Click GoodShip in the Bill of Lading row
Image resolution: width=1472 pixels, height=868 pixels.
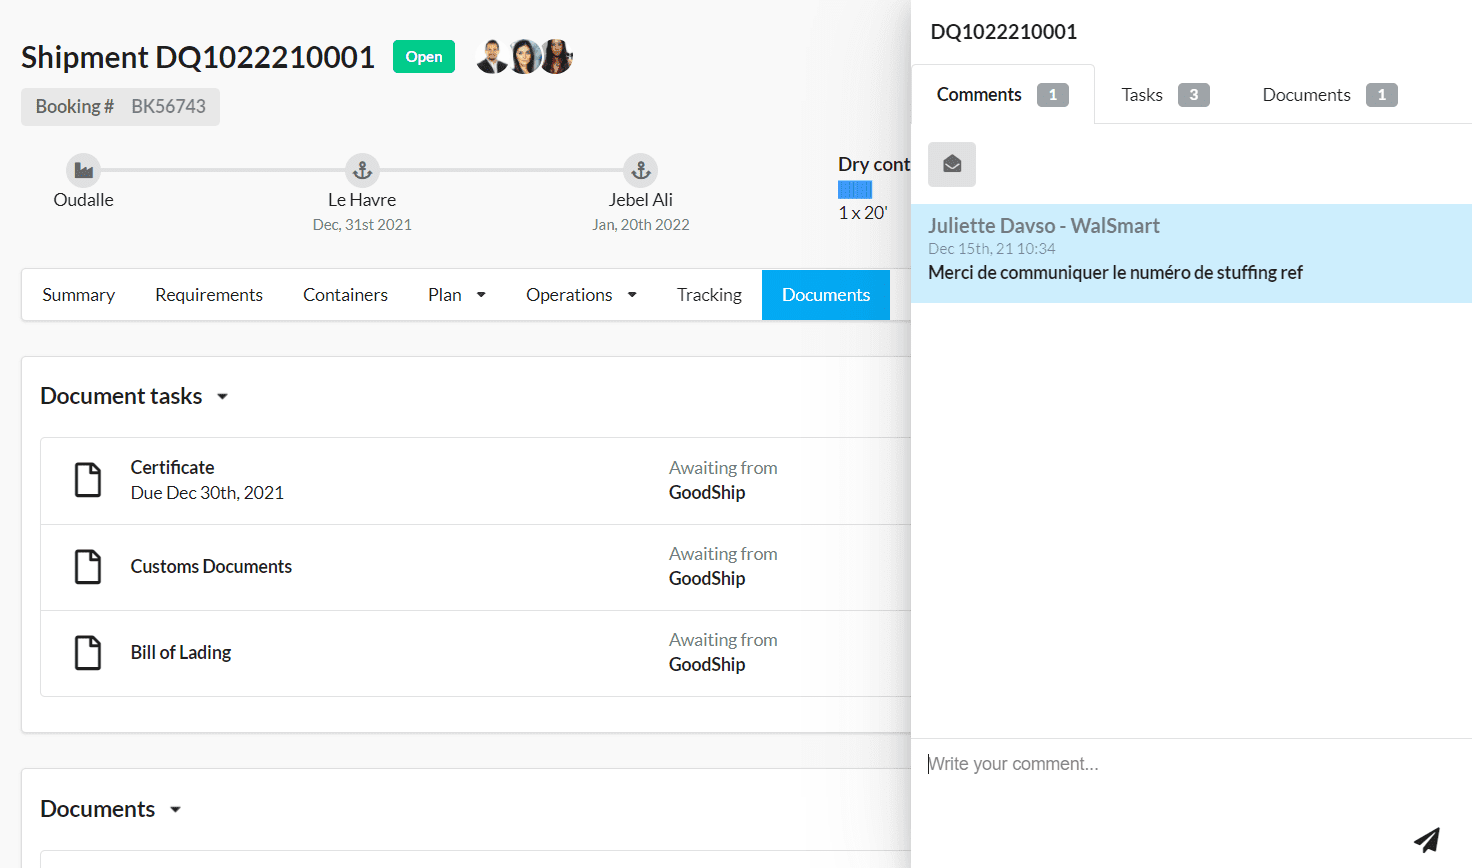tap(707, 665)
